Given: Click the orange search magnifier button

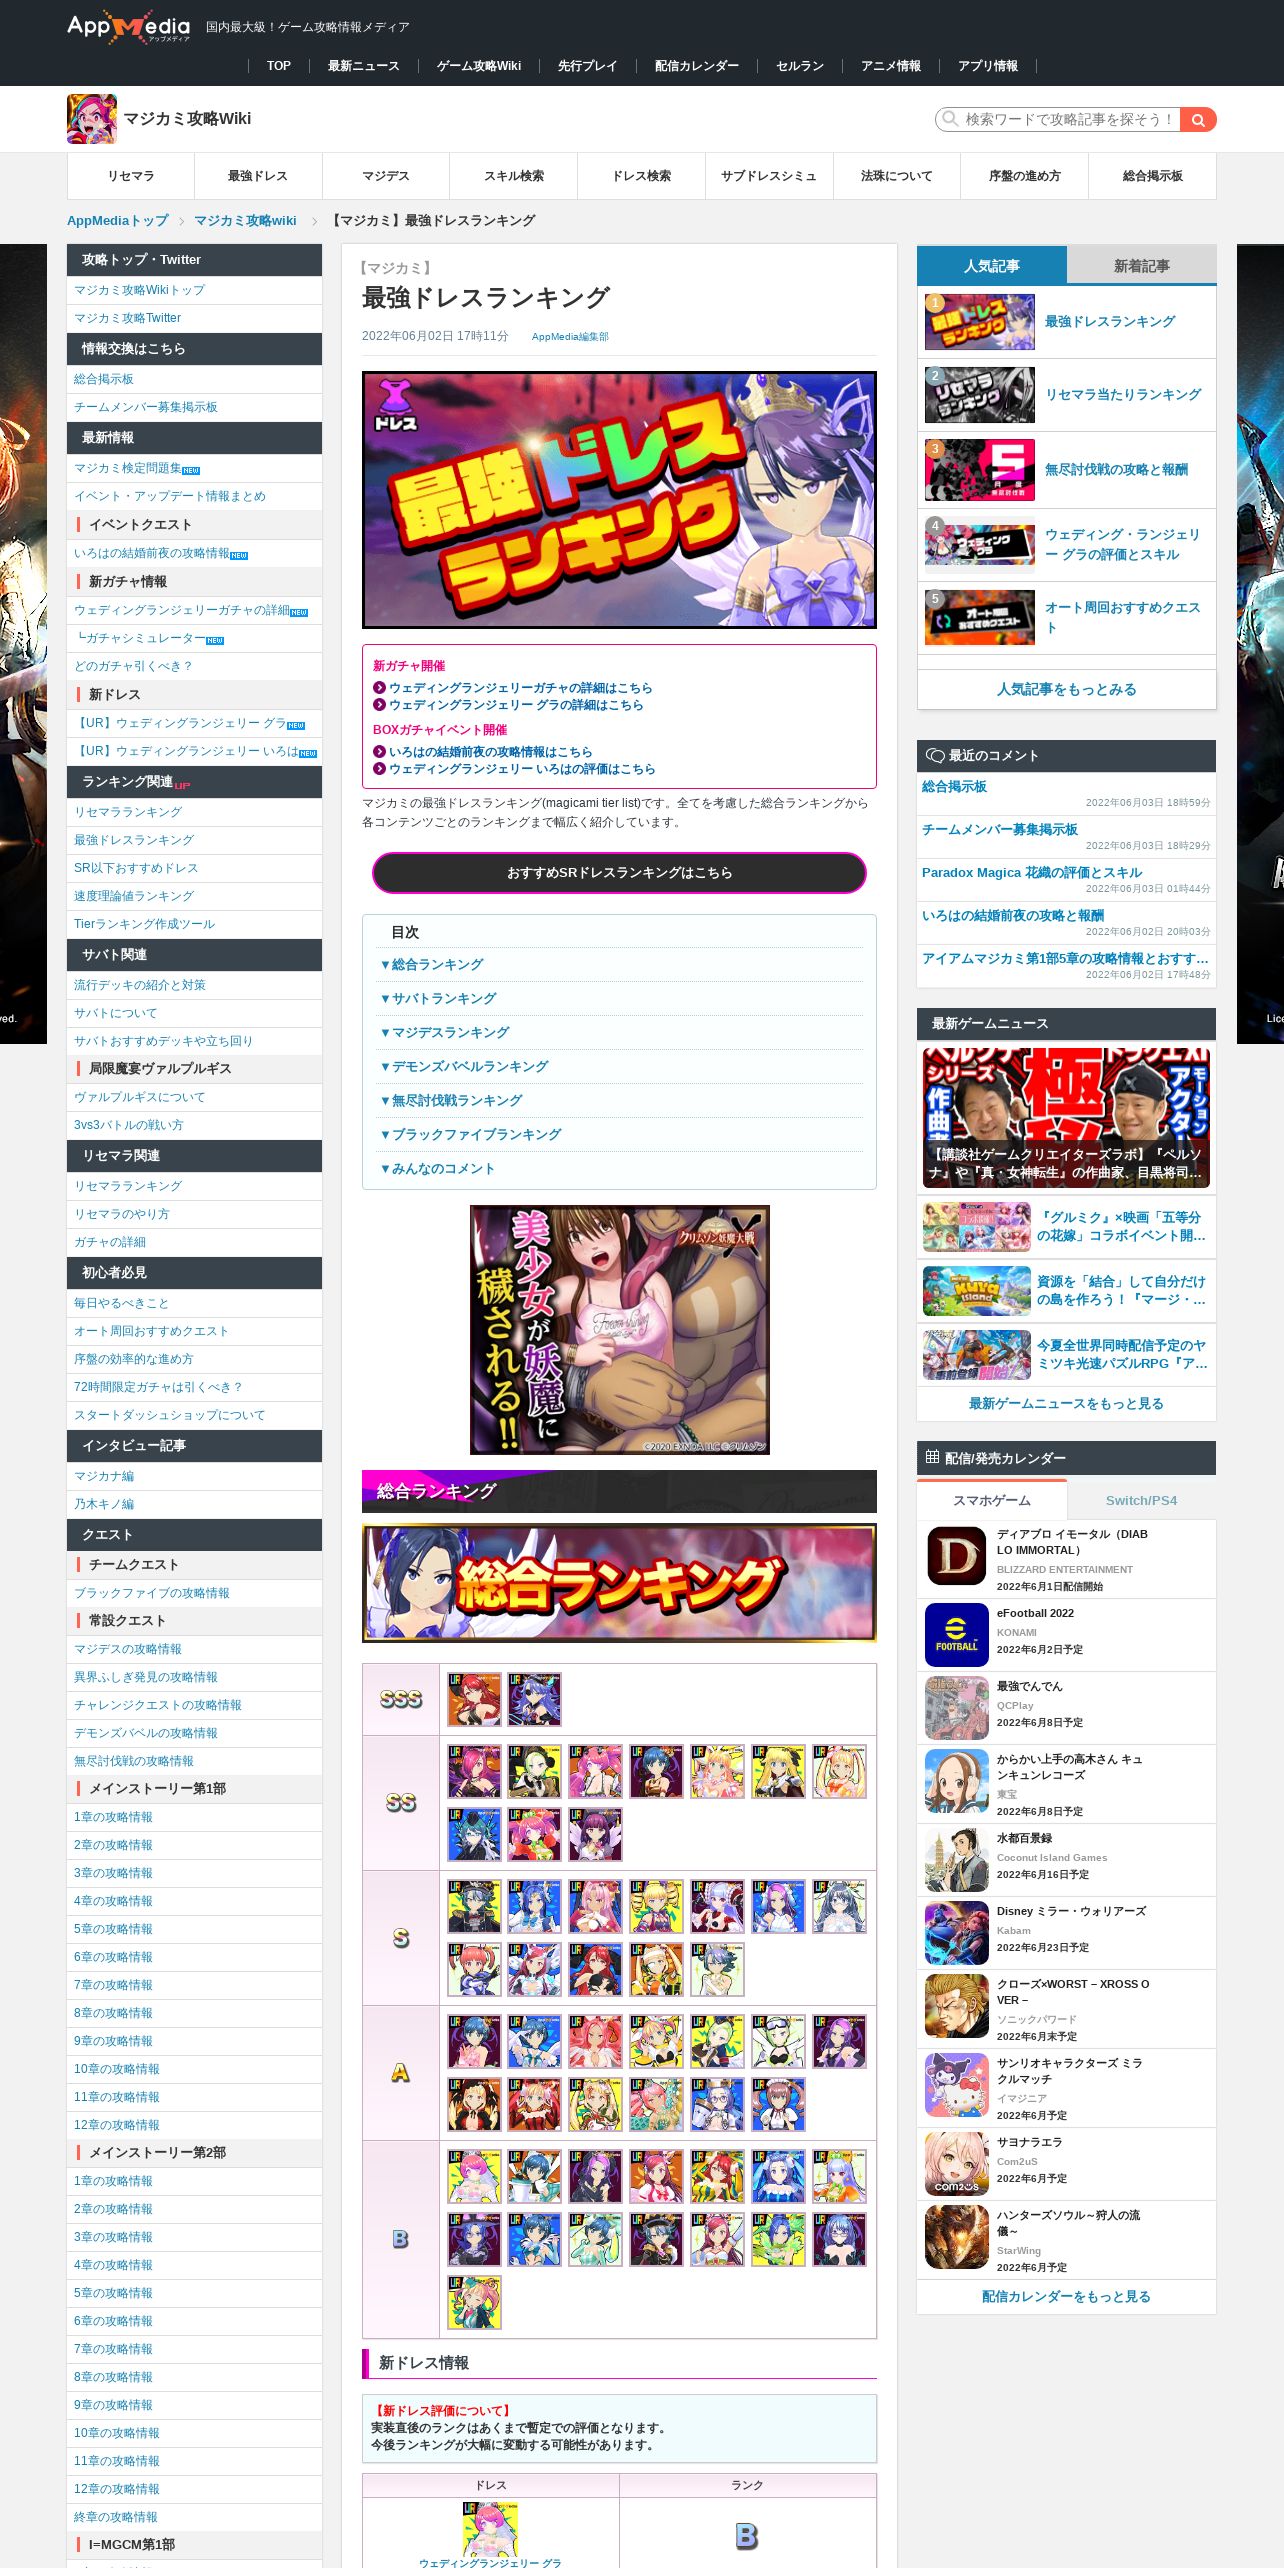Looking at the screenshot, I should 1198,120.
